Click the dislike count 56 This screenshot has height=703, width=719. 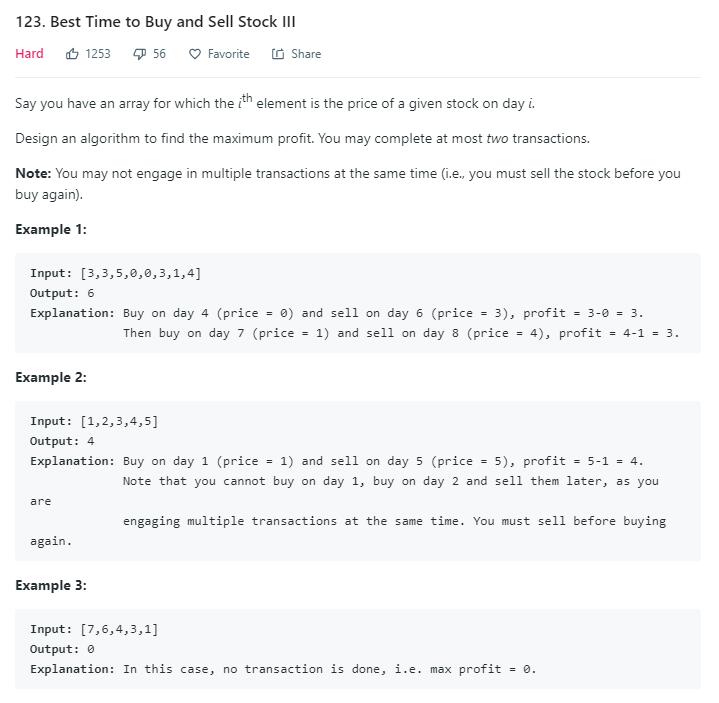pos(159,54)
